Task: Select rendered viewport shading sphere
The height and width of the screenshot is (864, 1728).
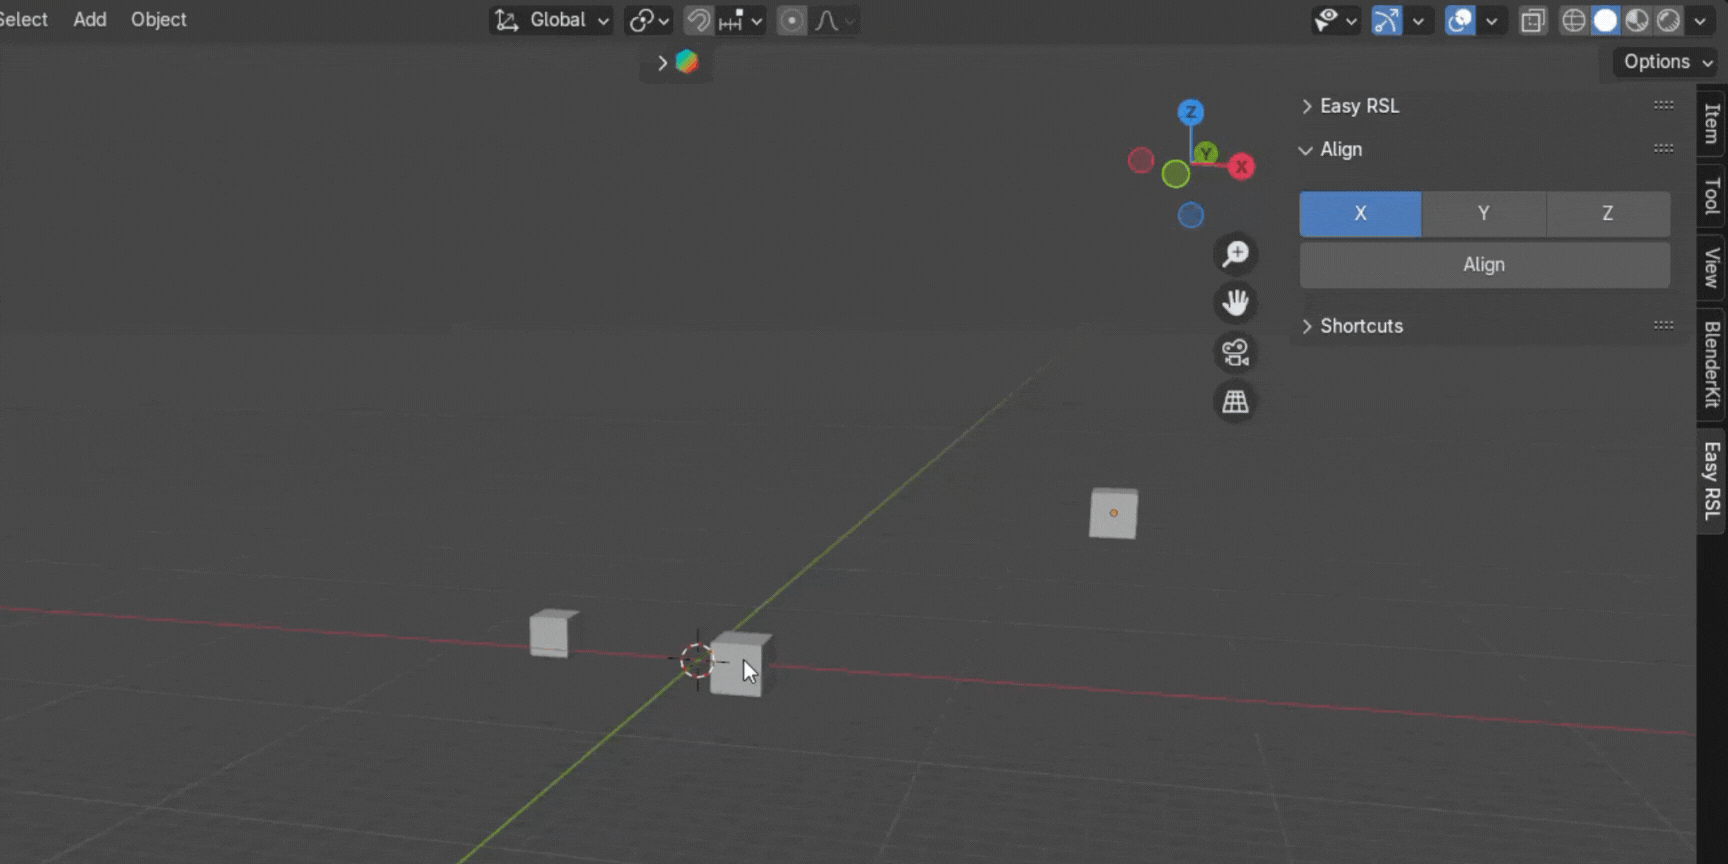Action: pyautogui.click(x=1668, y=20)
